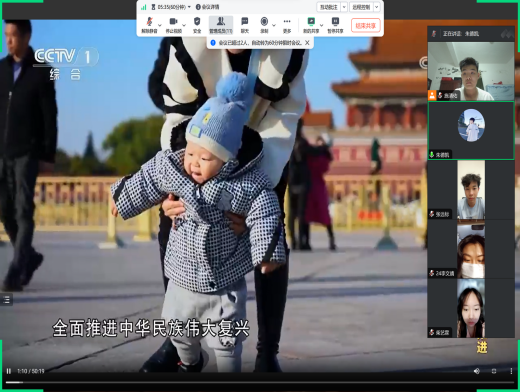
Task: Open the playlist sidebar toggle icon at left edge
Action: [x=6, y=300]
